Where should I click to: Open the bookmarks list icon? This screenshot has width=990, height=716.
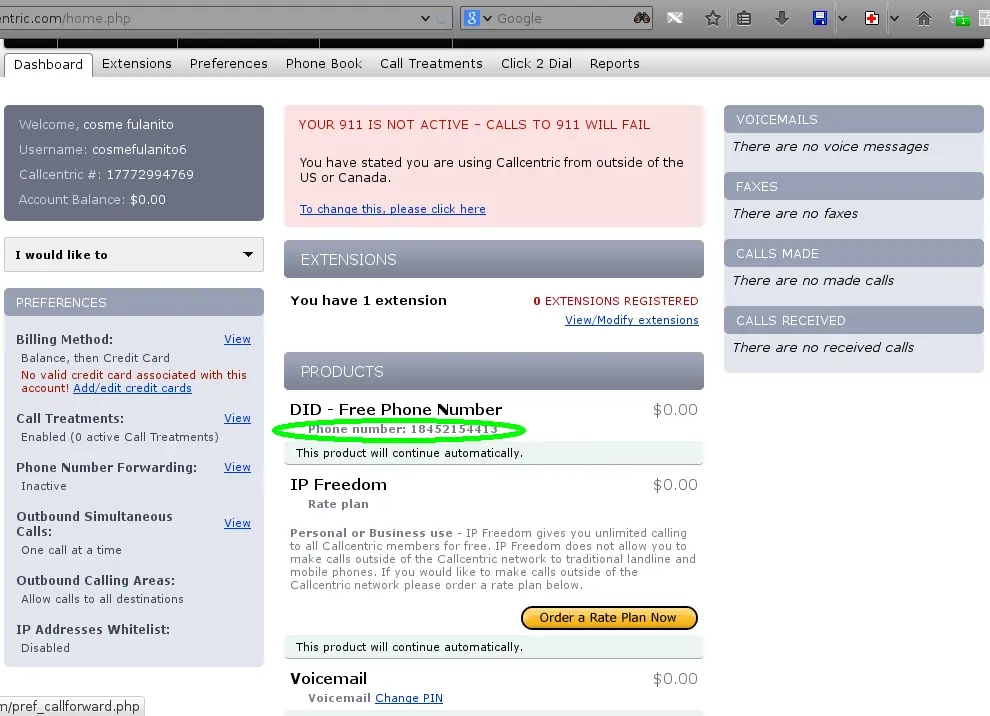coord(744,18)
